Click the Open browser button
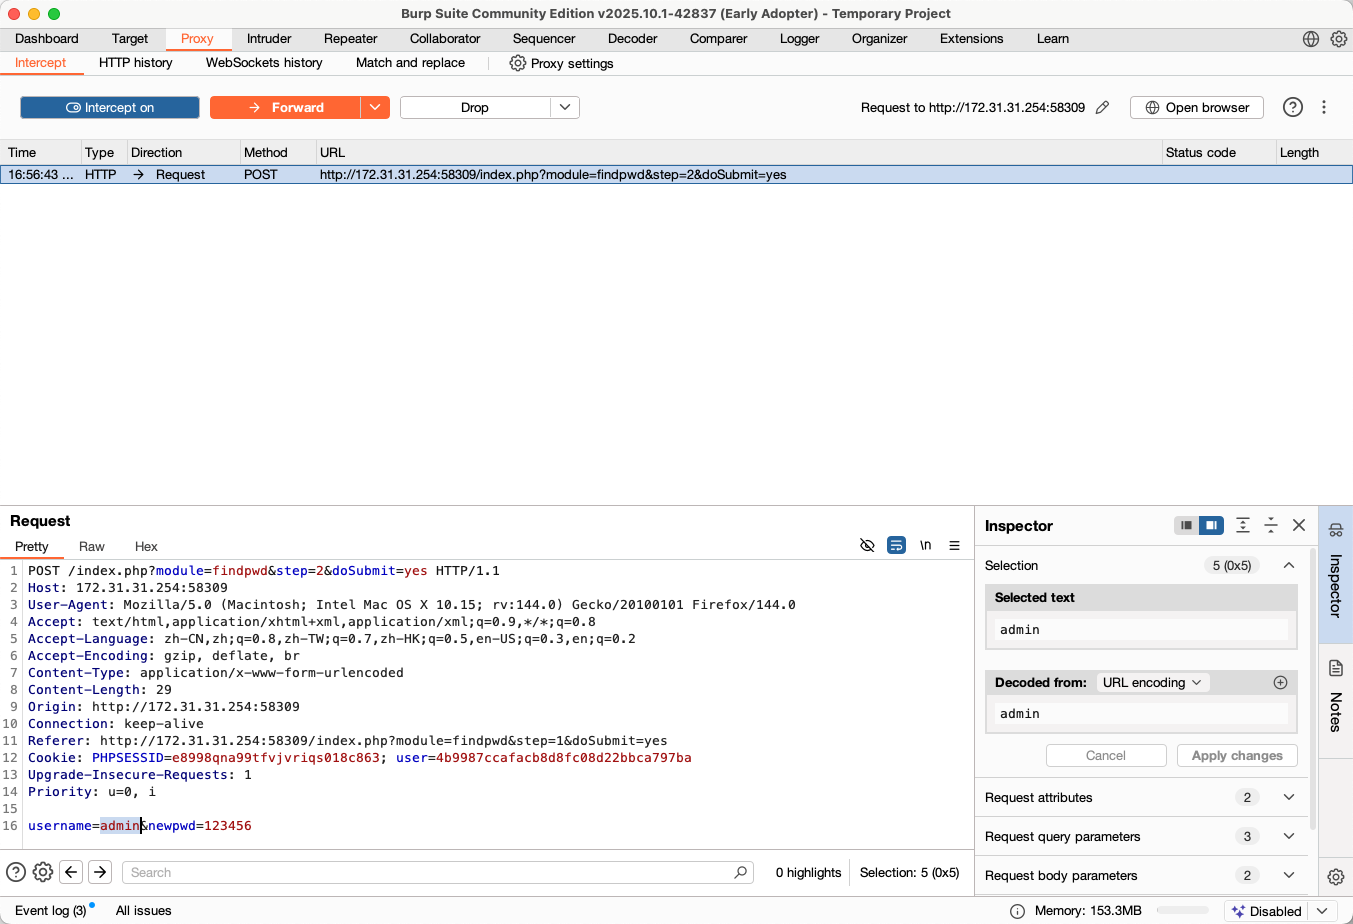The width and height of the screenshot is (1353, 924). coord(1196,107)
